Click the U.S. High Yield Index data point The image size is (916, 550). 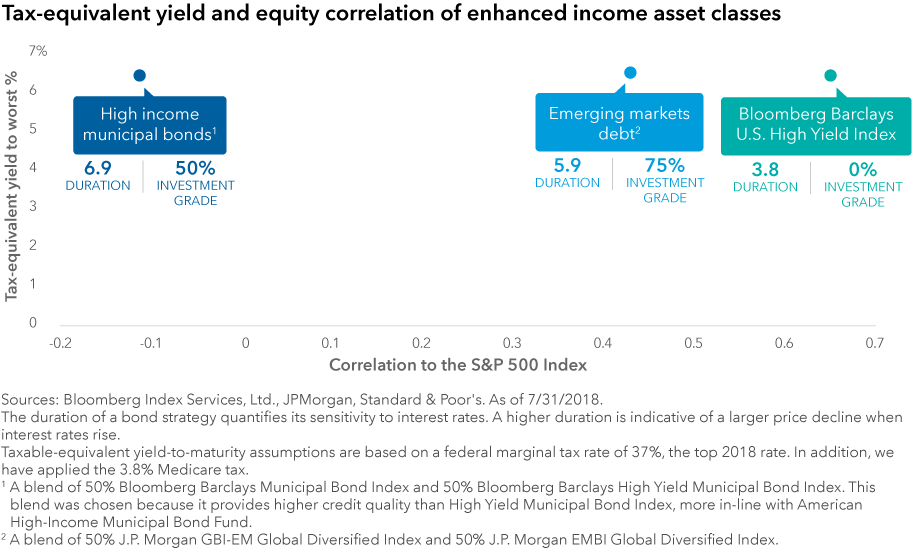click(x=830, y=75)
